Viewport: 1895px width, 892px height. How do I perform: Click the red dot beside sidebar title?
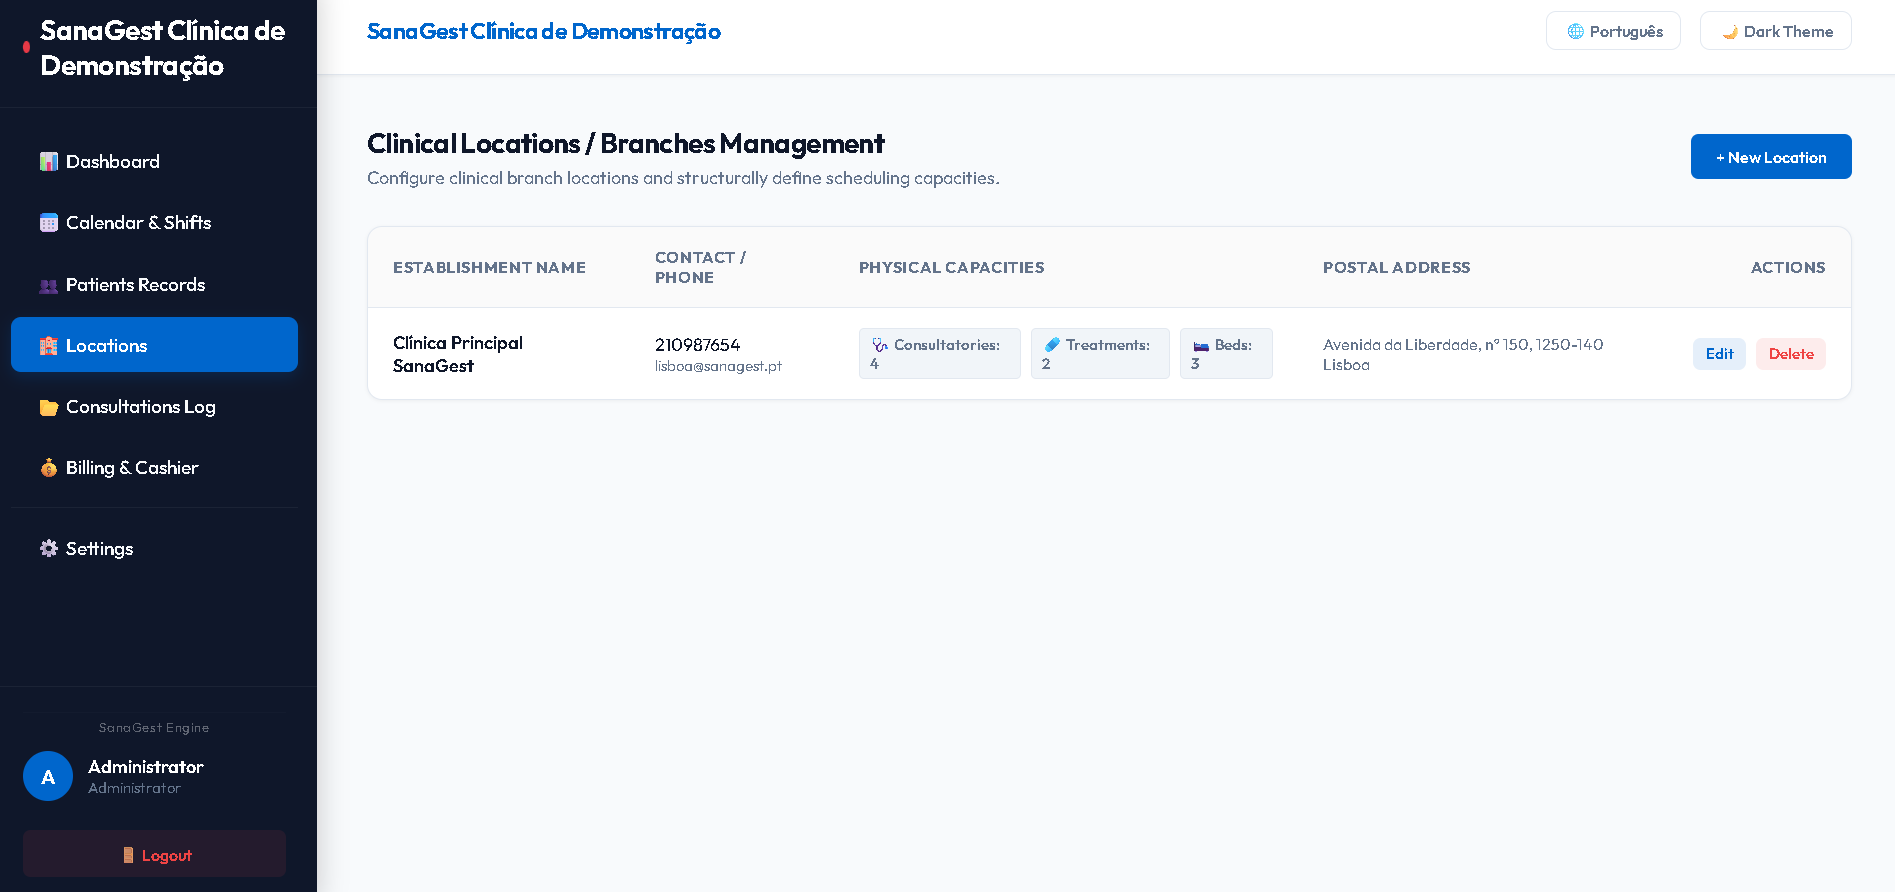[x=26, y=47]
